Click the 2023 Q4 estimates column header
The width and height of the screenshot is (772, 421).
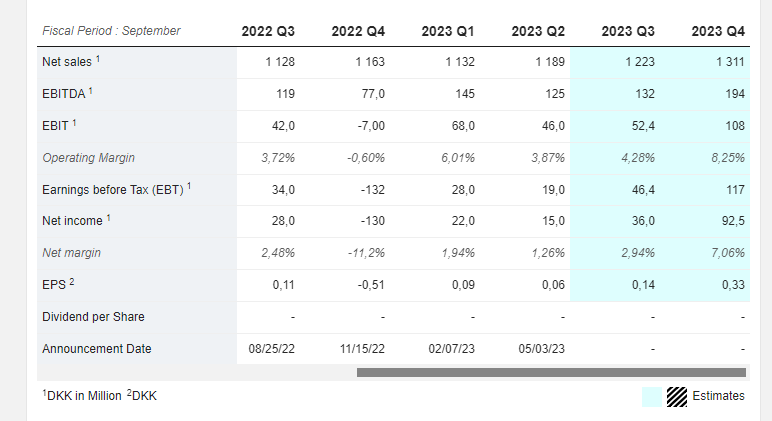[x=718, y=31]
